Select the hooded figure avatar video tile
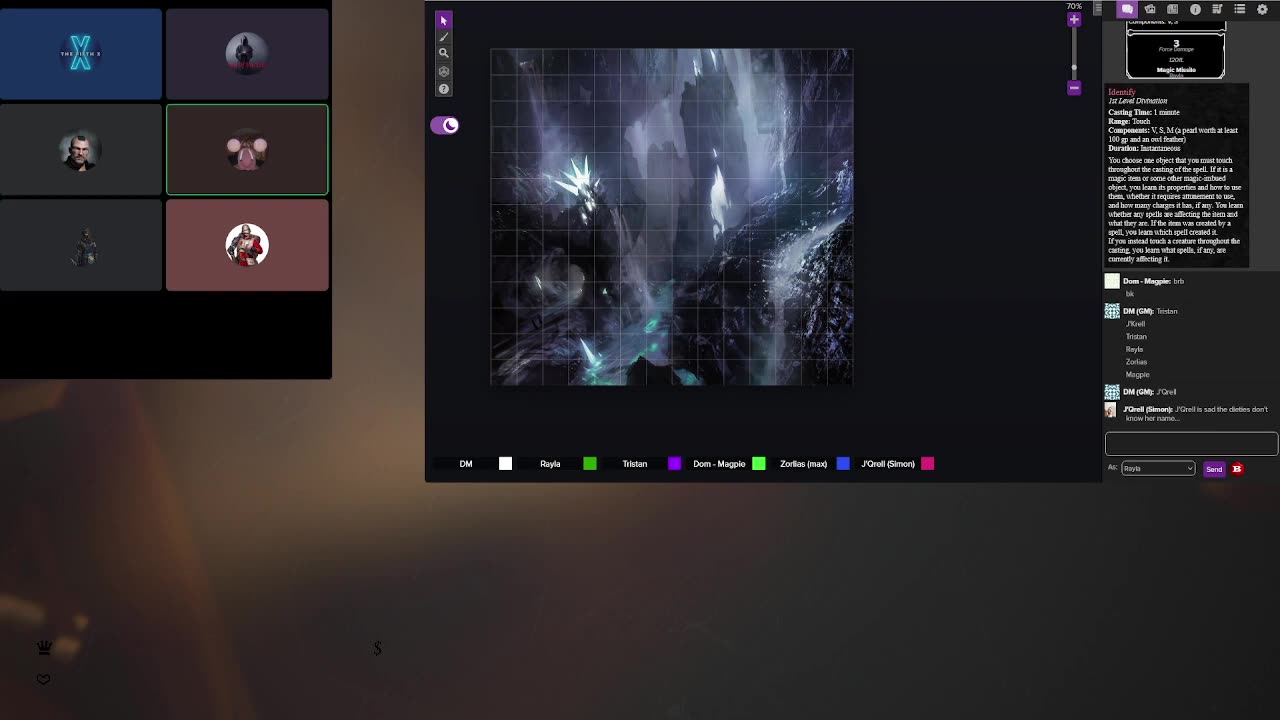Viewport: 1280px width, 720px height. click(247, 55)
